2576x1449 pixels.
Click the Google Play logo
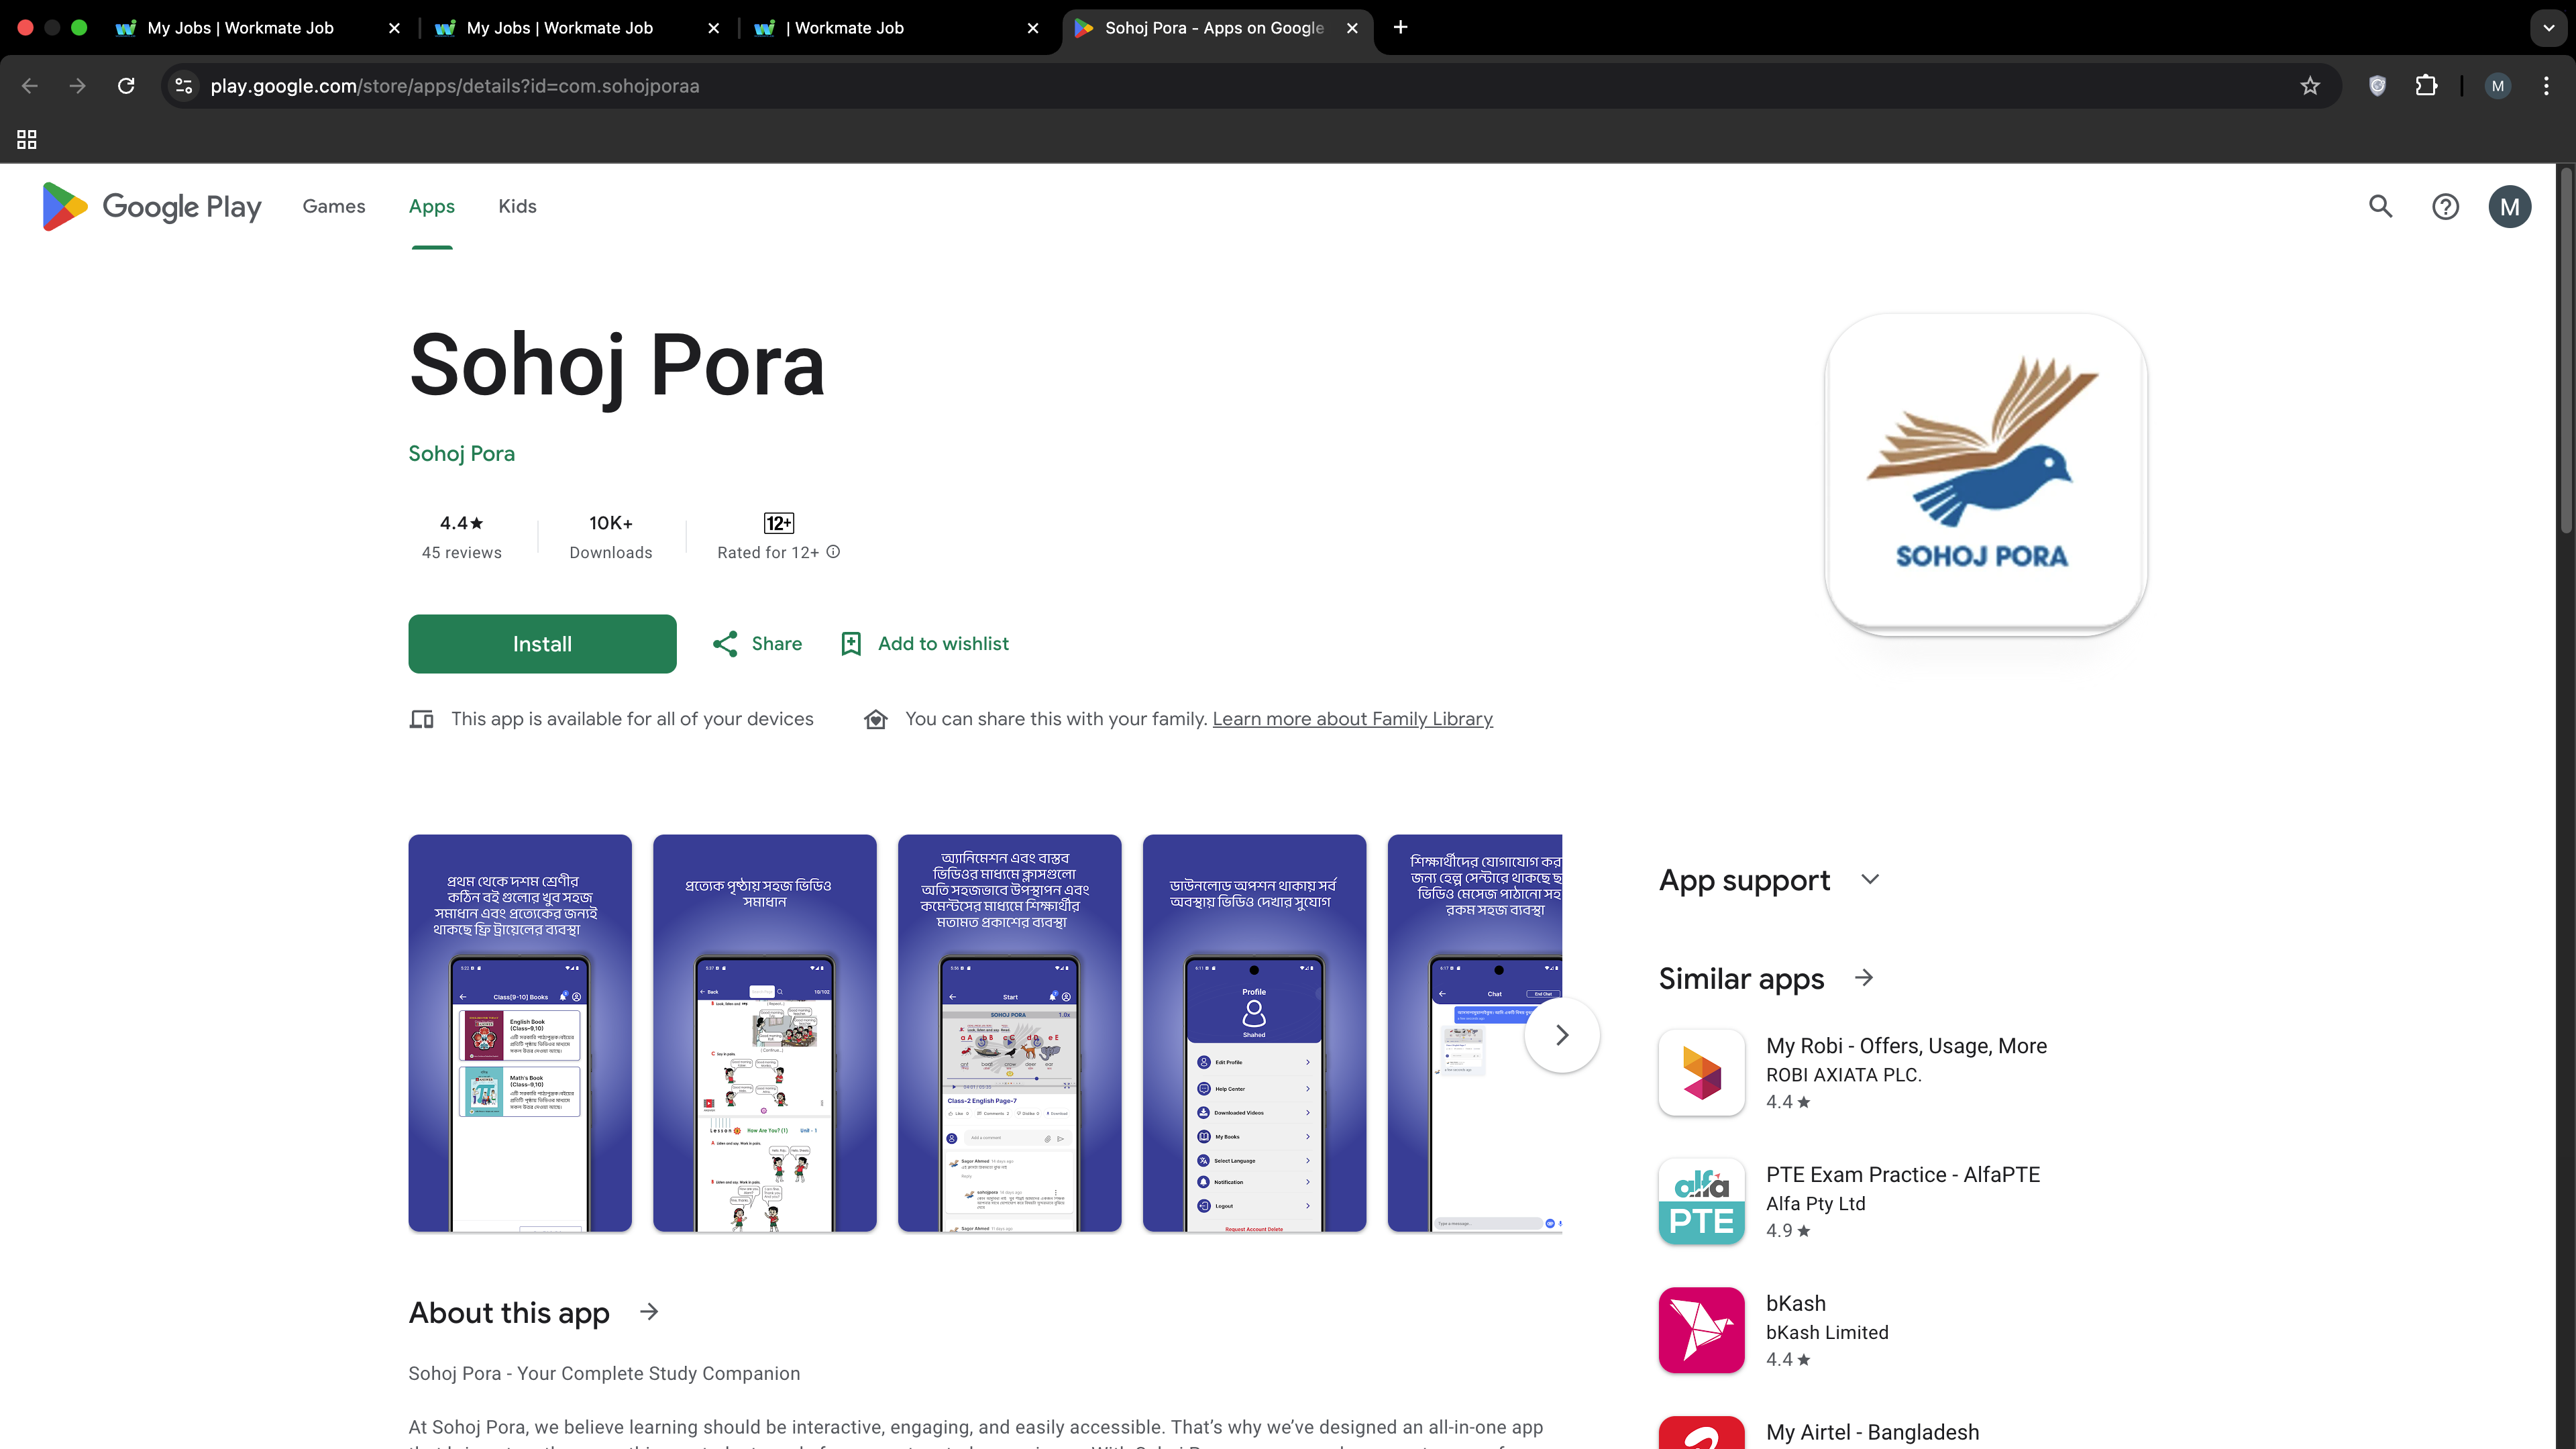(152, 206)
